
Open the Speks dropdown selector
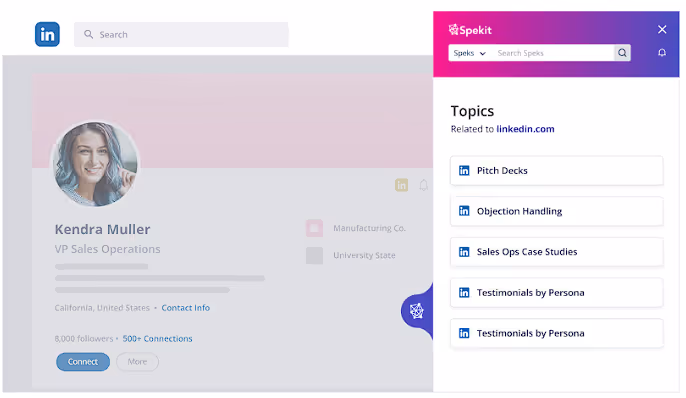(x=469, y=53)
